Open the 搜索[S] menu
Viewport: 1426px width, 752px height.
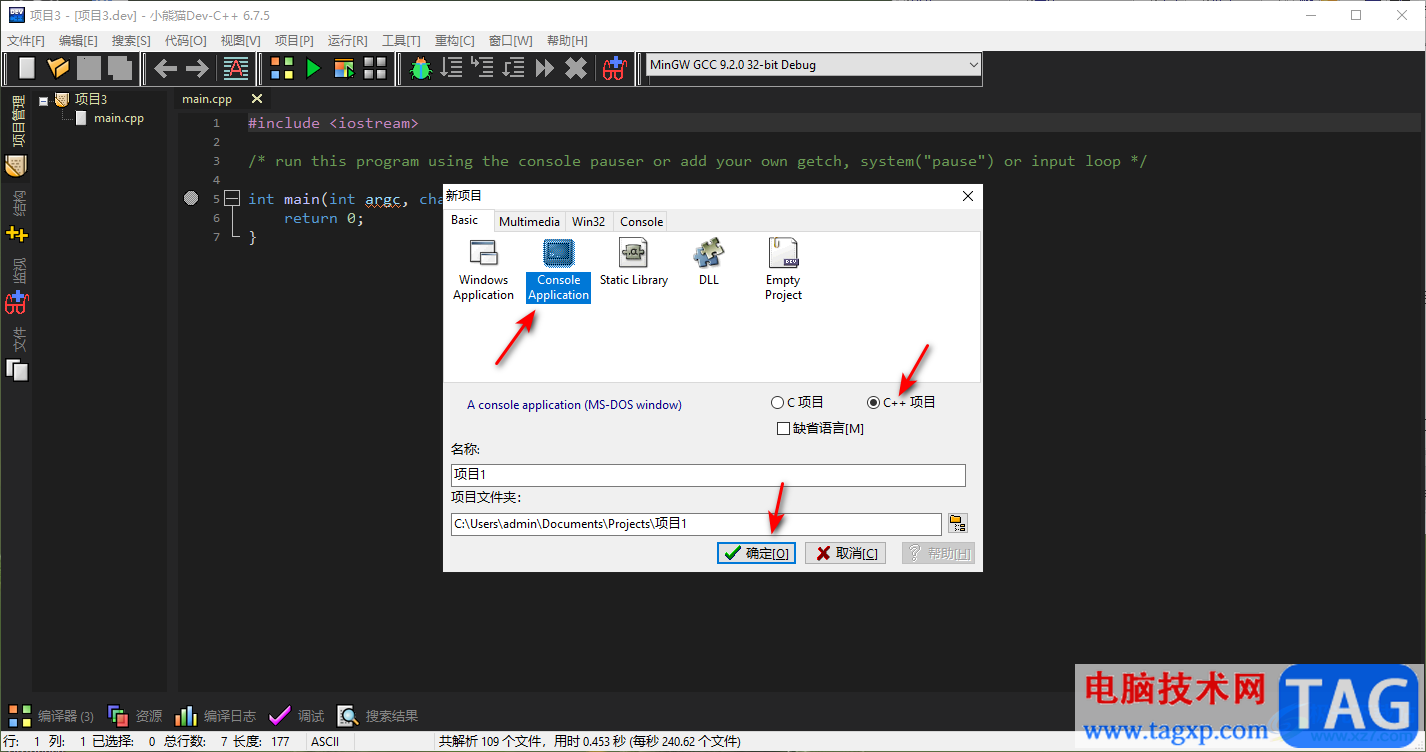[x=131, y=40]
